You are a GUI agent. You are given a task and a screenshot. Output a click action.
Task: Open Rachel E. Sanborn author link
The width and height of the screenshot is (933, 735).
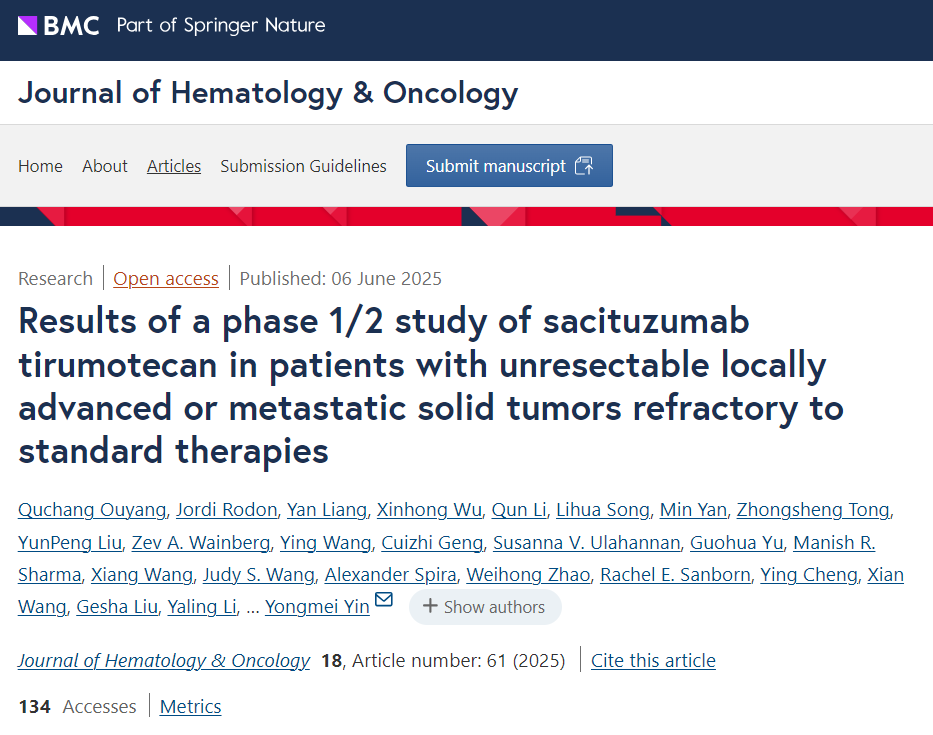pyautogui.click(x=675, y=575)
